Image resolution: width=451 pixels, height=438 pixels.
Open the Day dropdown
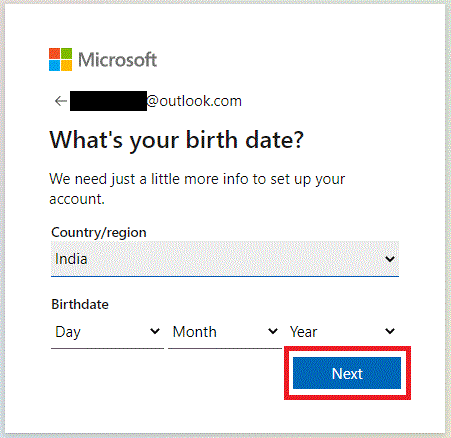click(107, 332)
